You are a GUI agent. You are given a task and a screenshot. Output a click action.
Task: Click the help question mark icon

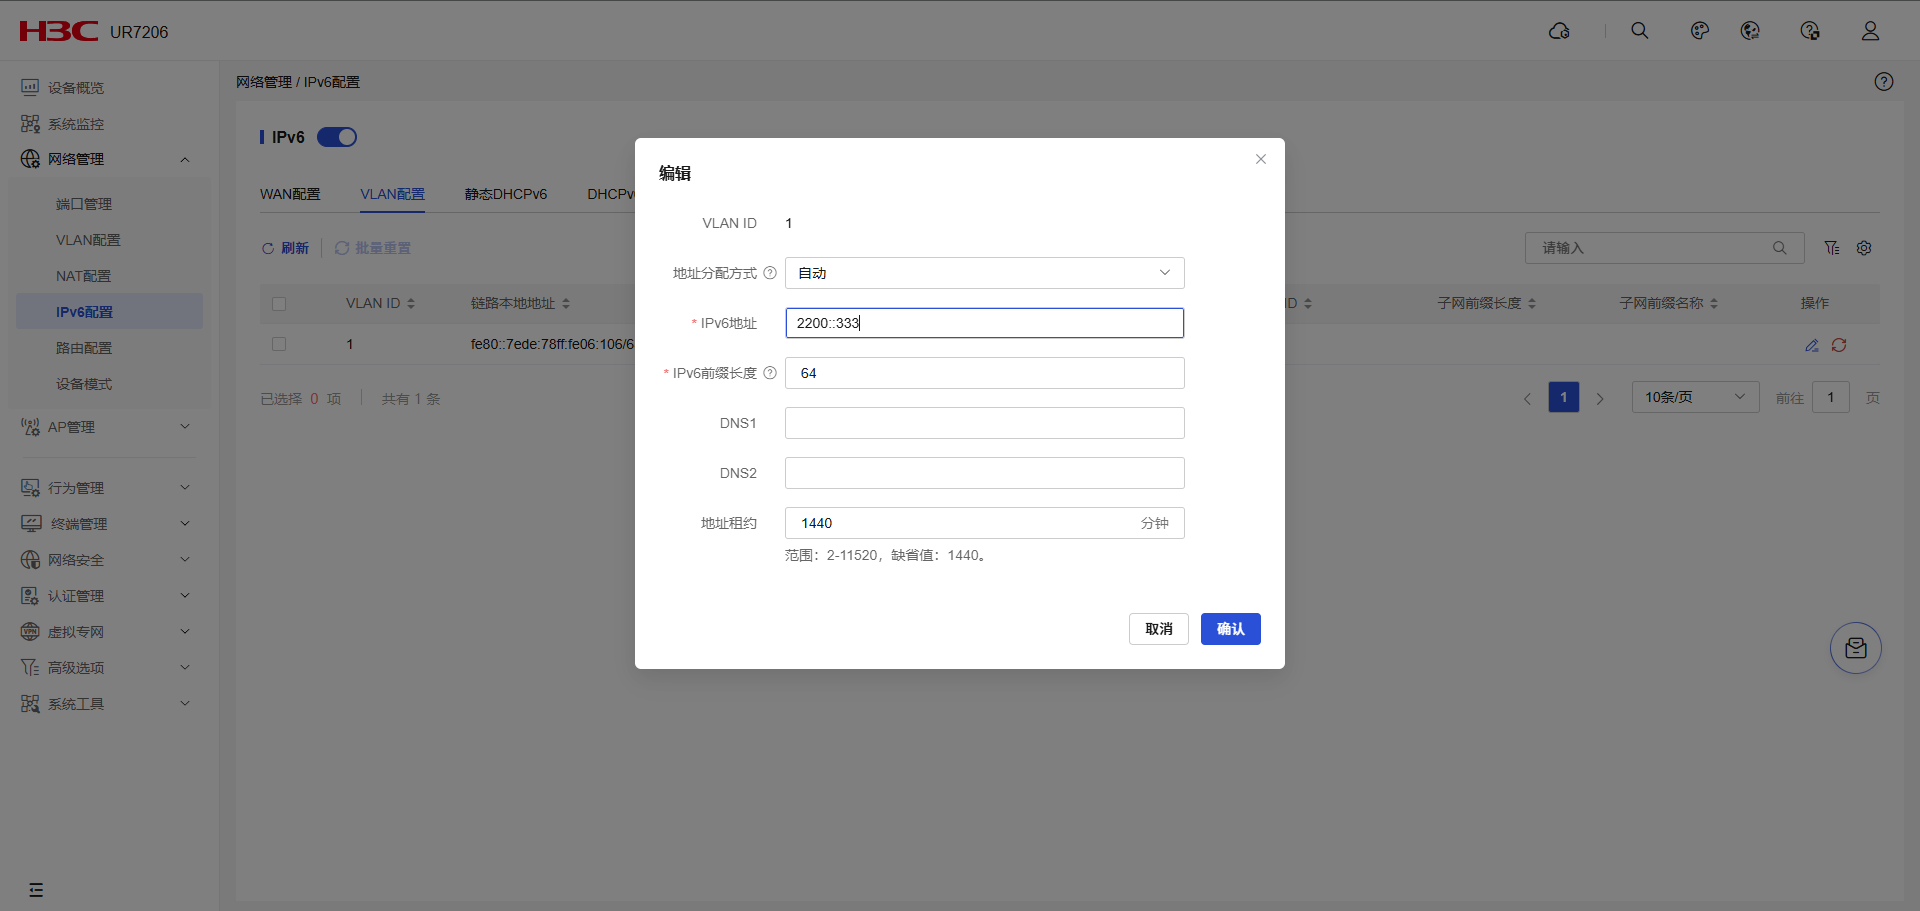click(1883, 82)
